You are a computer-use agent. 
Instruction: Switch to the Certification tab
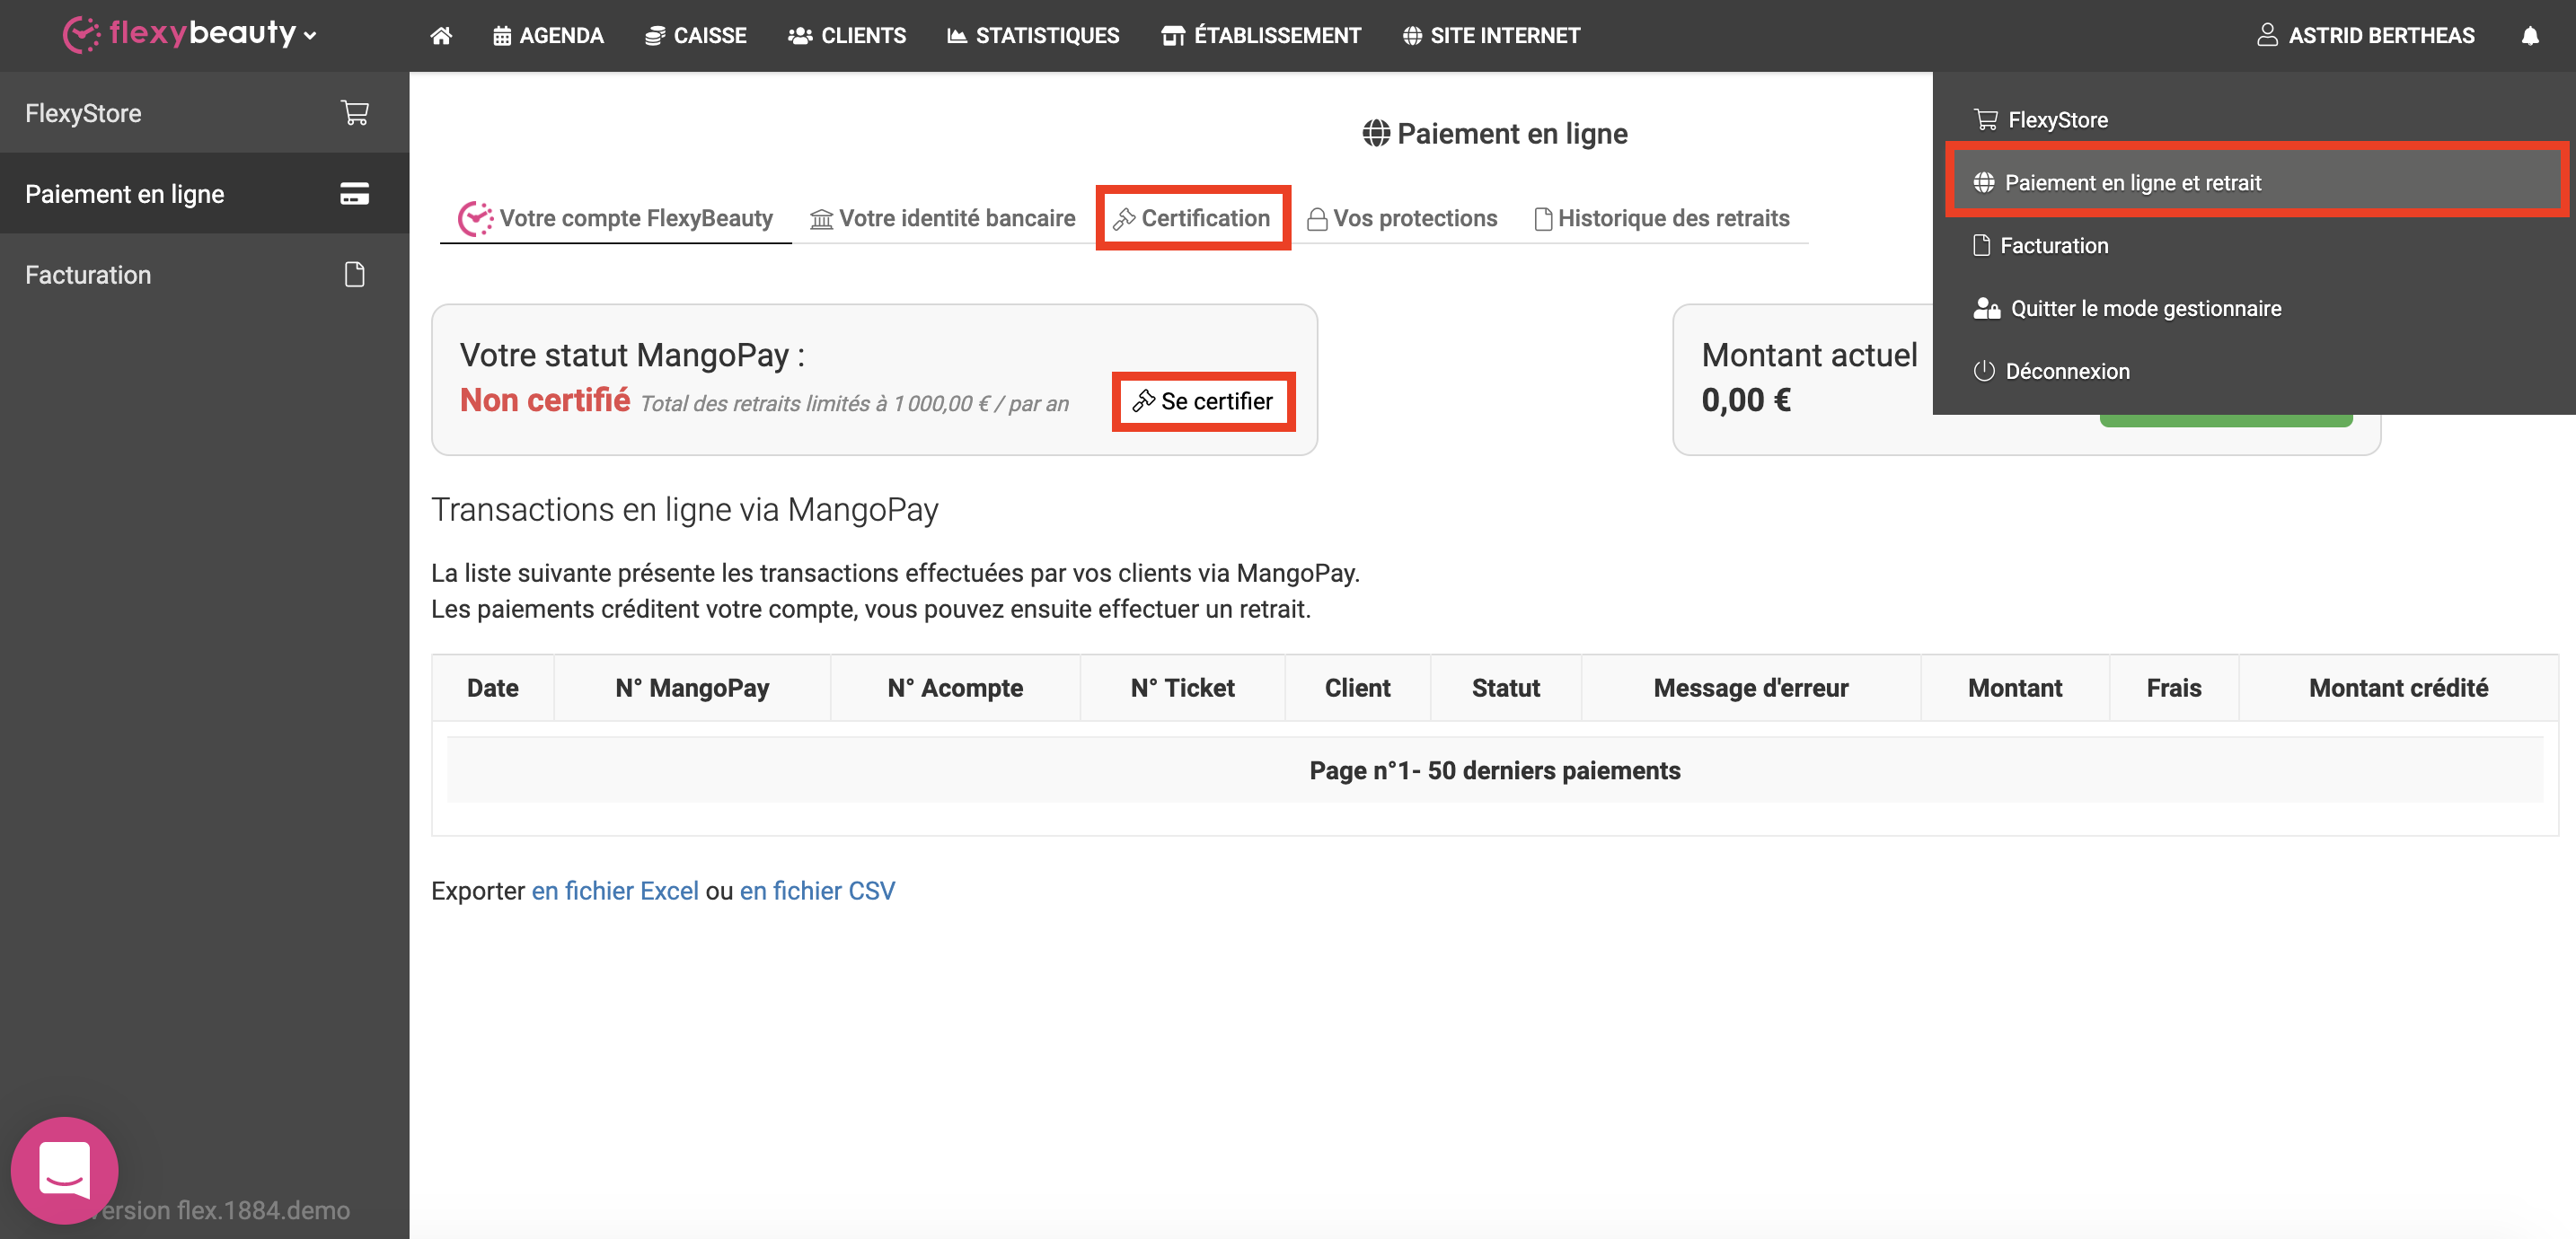tap(1192, 218)
